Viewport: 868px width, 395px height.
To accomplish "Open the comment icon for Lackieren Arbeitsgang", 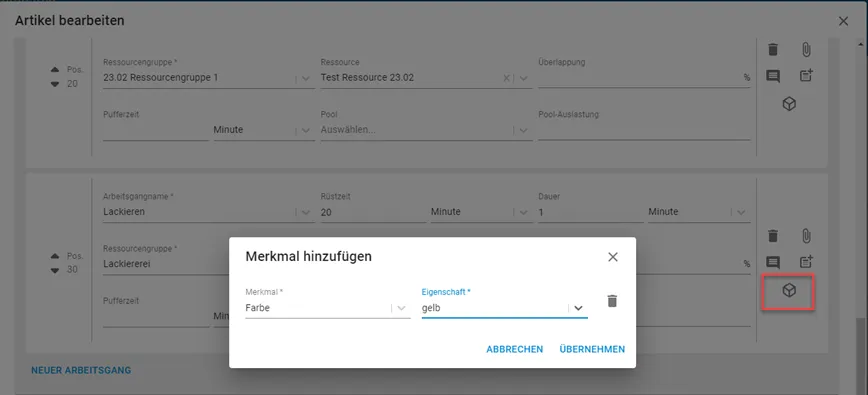I will pyautogui.click(x=773, y=262).
